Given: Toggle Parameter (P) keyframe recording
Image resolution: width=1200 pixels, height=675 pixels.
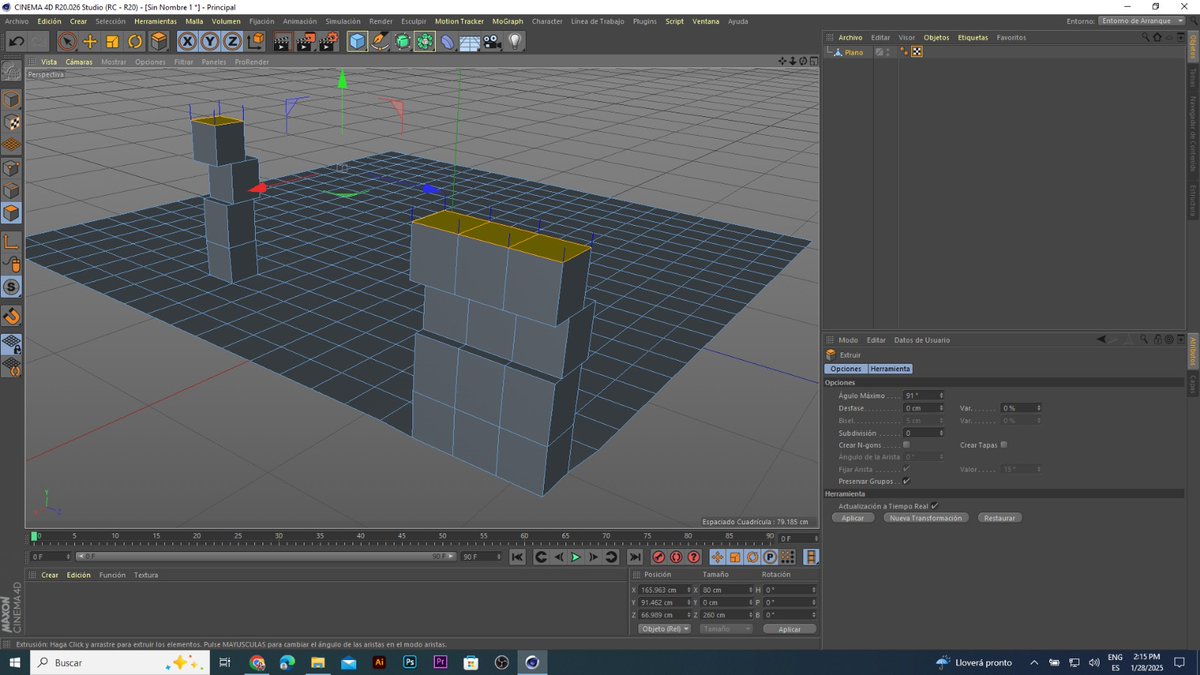Looking at the screenshot, I should [x=769, y=557].
